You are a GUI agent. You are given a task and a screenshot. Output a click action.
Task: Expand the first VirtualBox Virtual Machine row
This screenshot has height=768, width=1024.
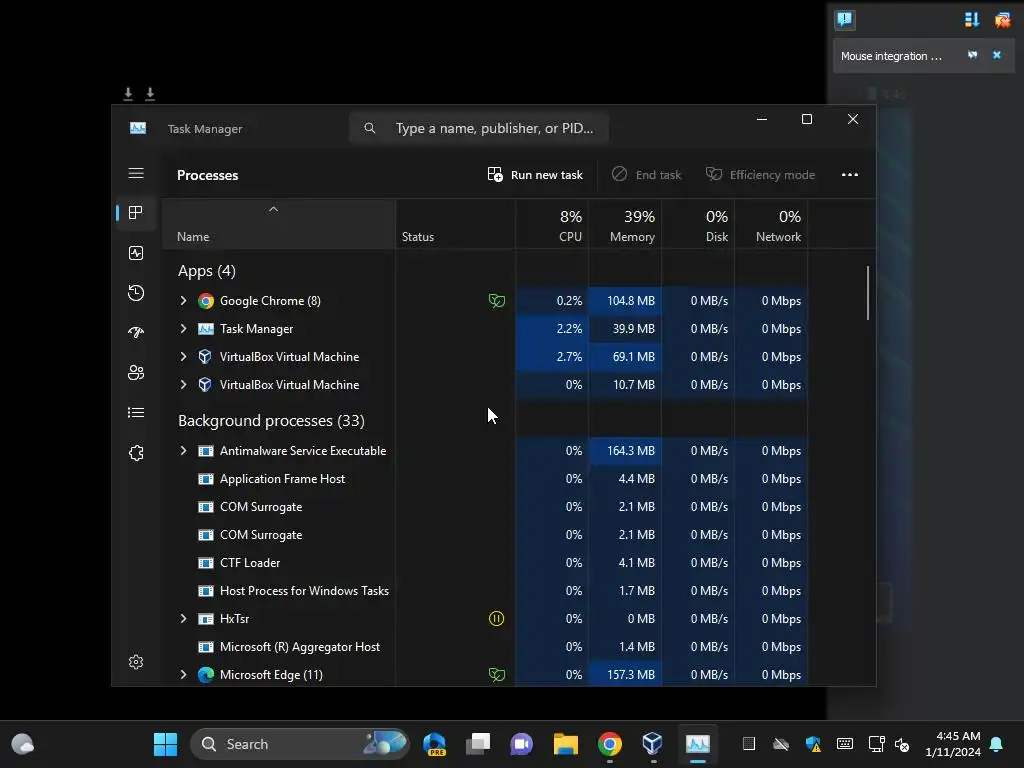pyautogui.click(x=184, y=357)
